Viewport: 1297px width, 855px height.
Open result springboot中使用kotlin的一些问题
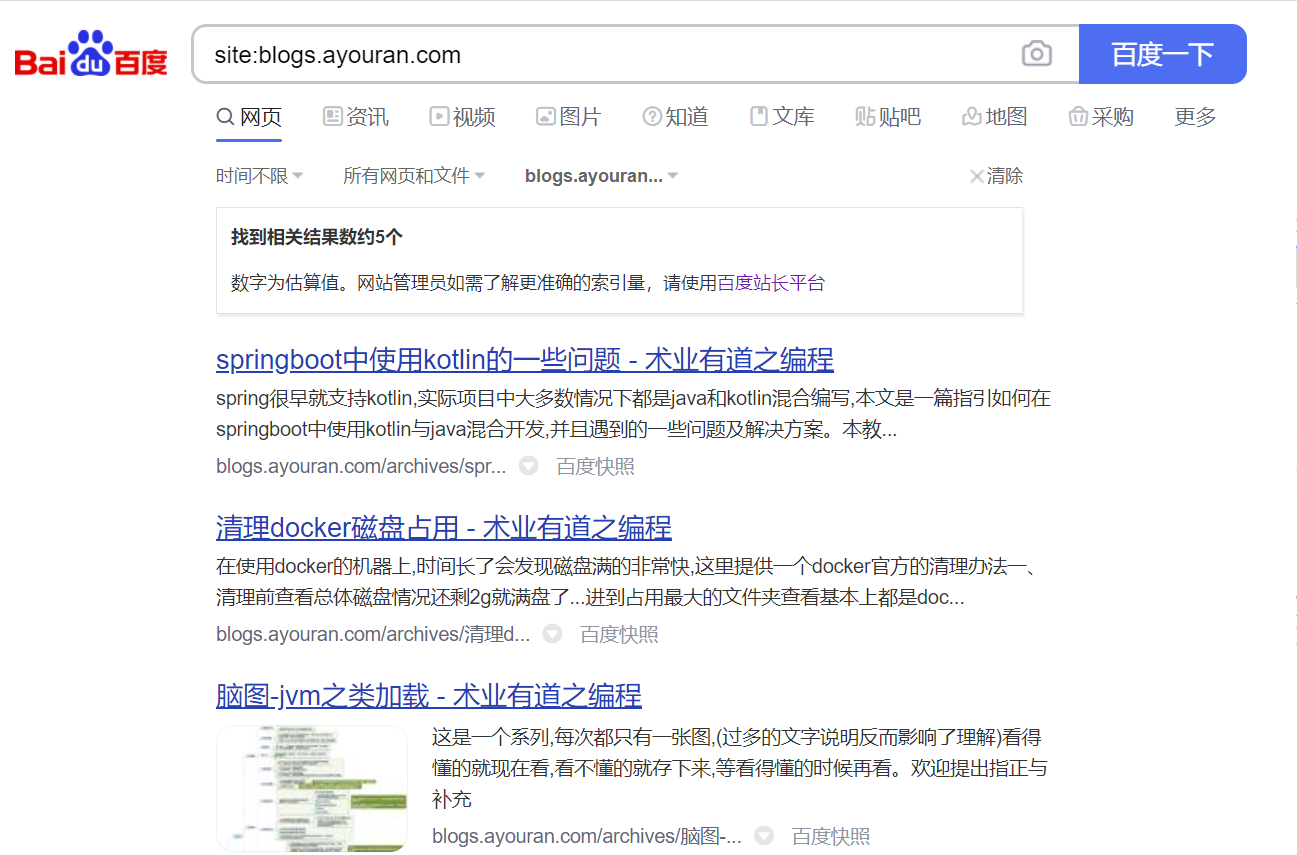(525, 359)
